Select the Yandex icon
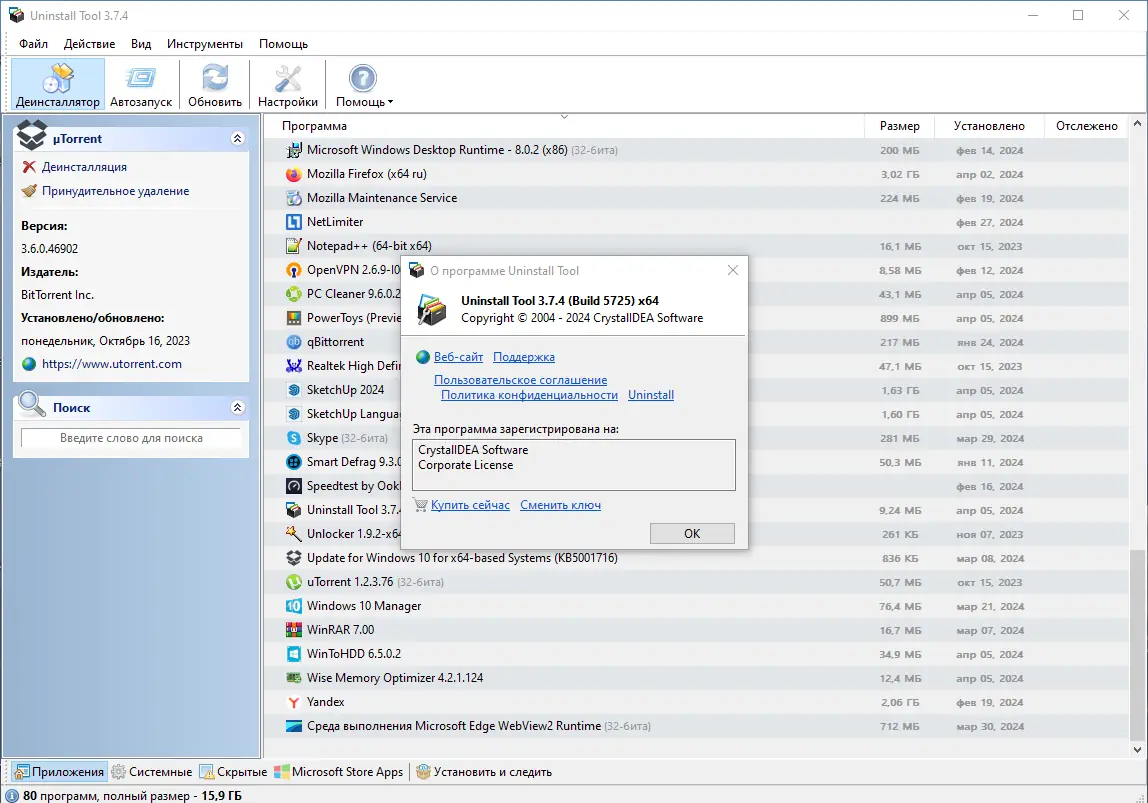 pos(294,702)
